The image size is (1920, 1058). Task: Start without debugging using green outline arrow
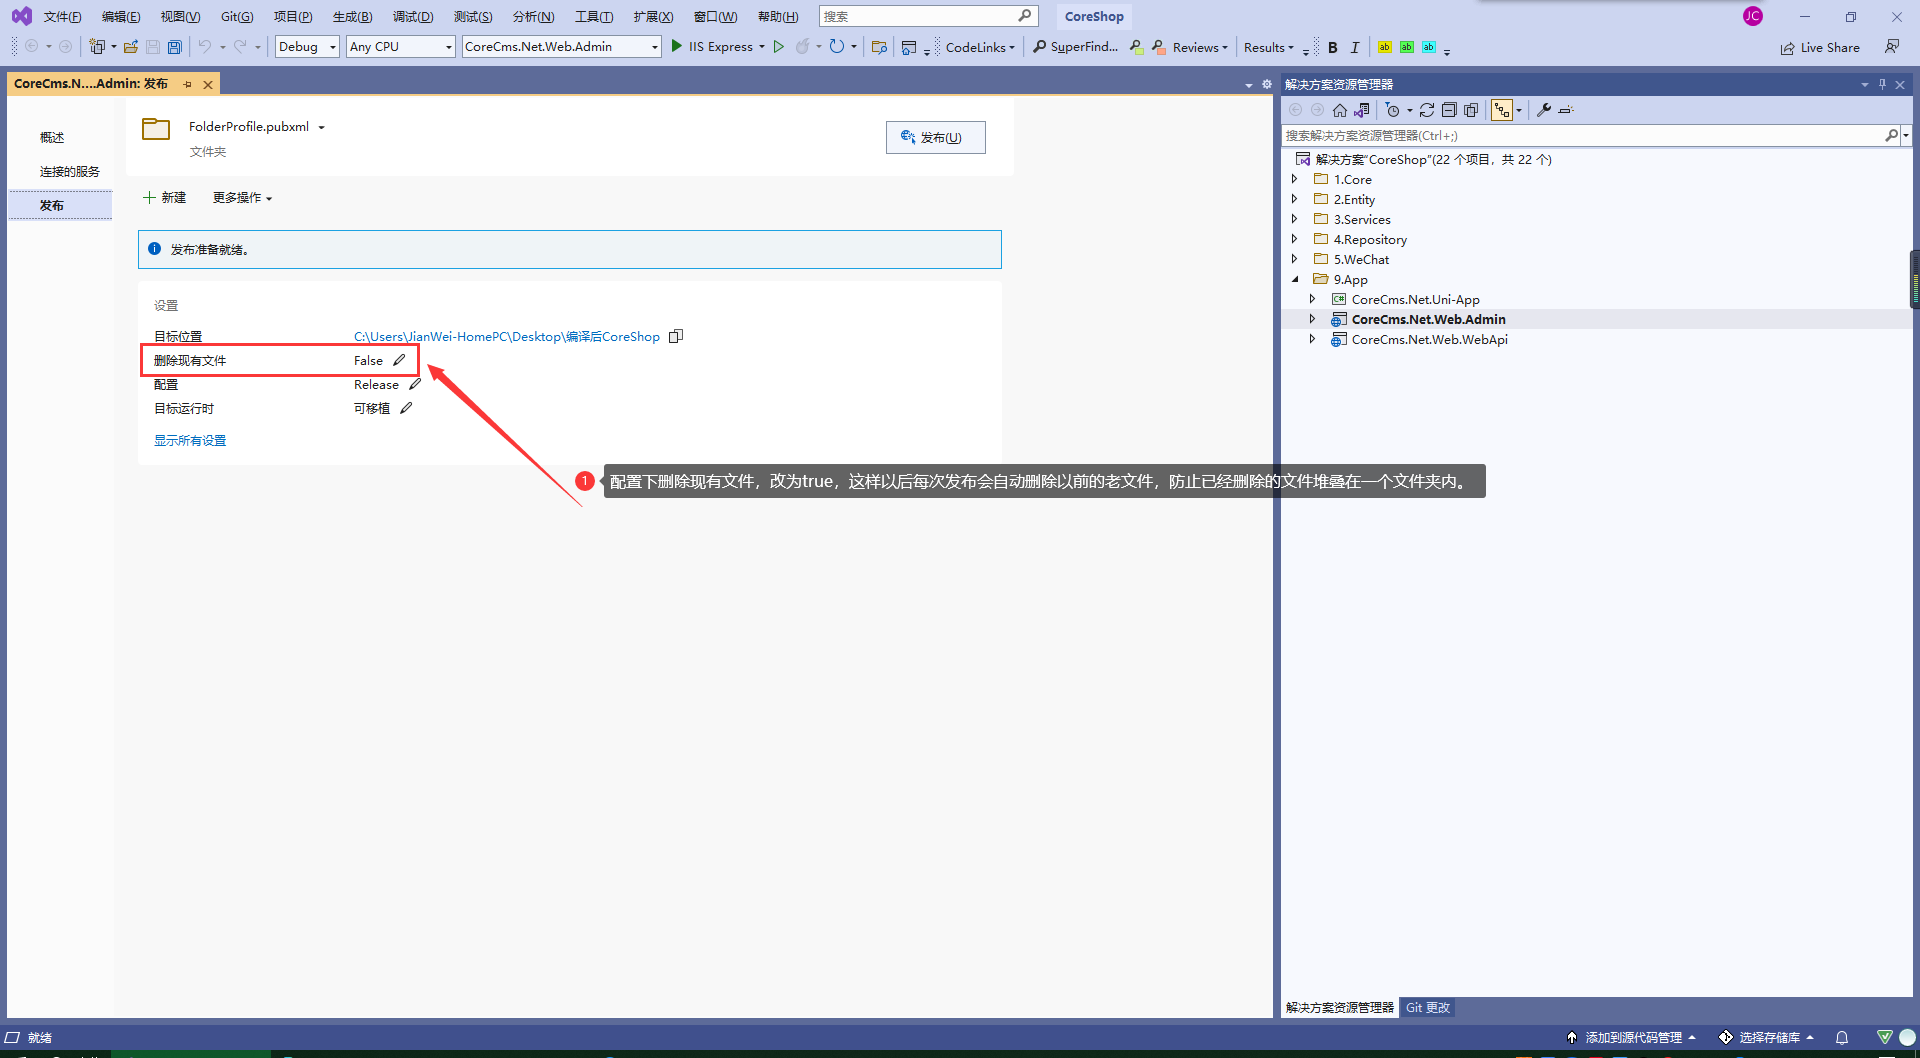tap(779, 47)
